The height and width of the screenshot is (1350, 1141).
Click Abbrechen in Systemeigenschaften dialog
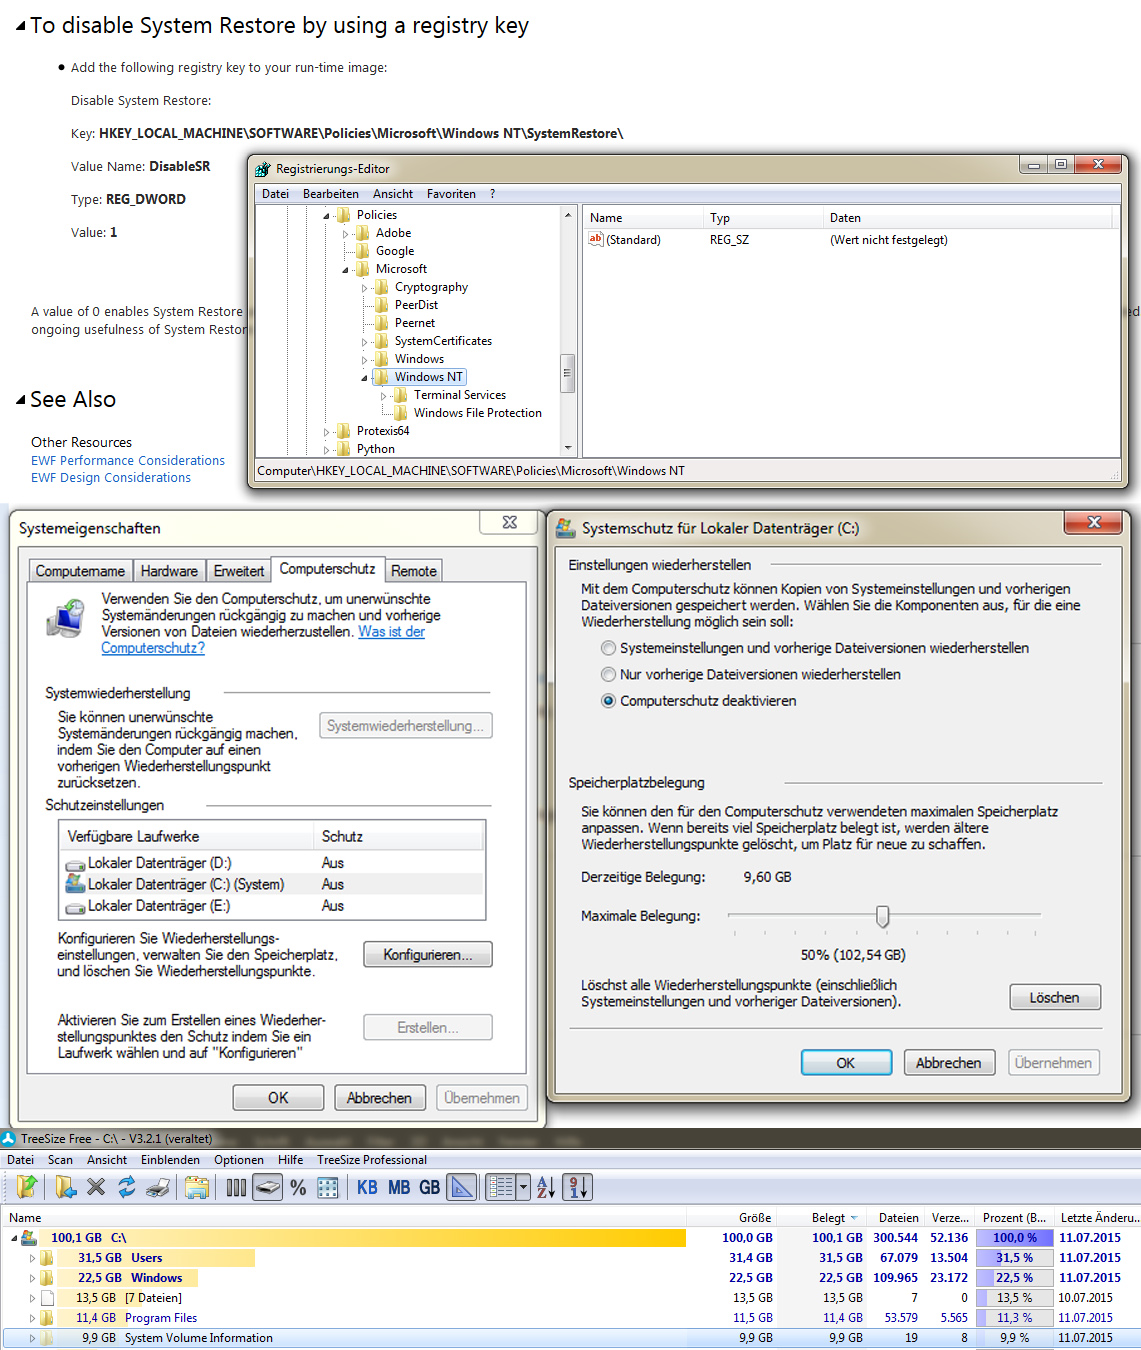pyautogui.click(x=380, y=1098)
